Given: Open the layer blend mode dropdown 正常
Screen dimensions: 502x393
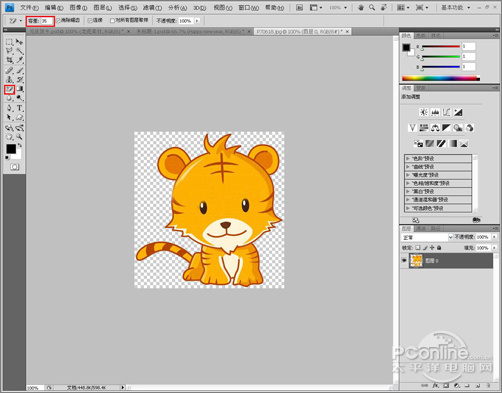Looking at the screenshot, I should coord(427,237).
